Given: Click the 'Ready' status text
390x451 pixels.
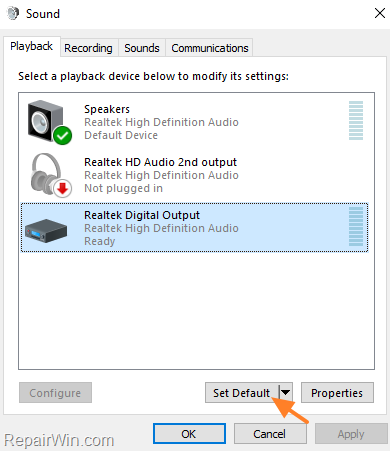Looking at the screenshot, I should point(99,241).
